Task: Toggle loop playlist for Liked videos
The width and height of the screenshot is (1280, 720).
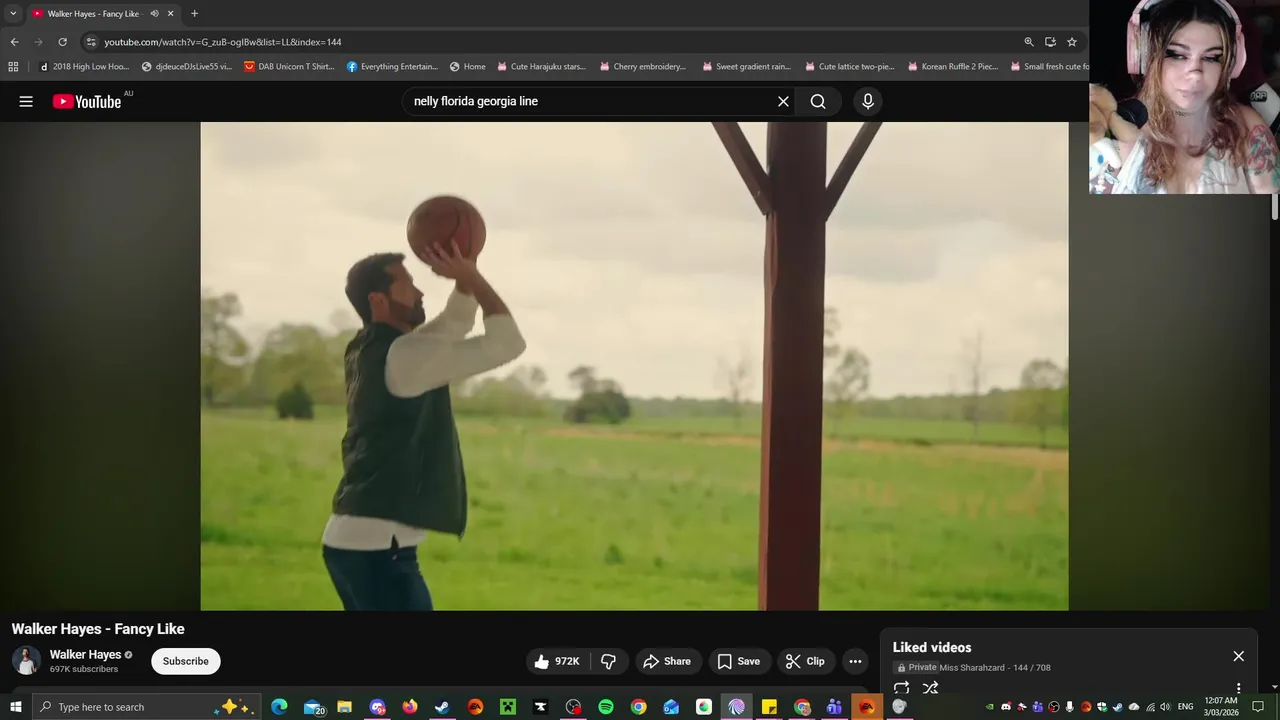Action: coord(901,688)
